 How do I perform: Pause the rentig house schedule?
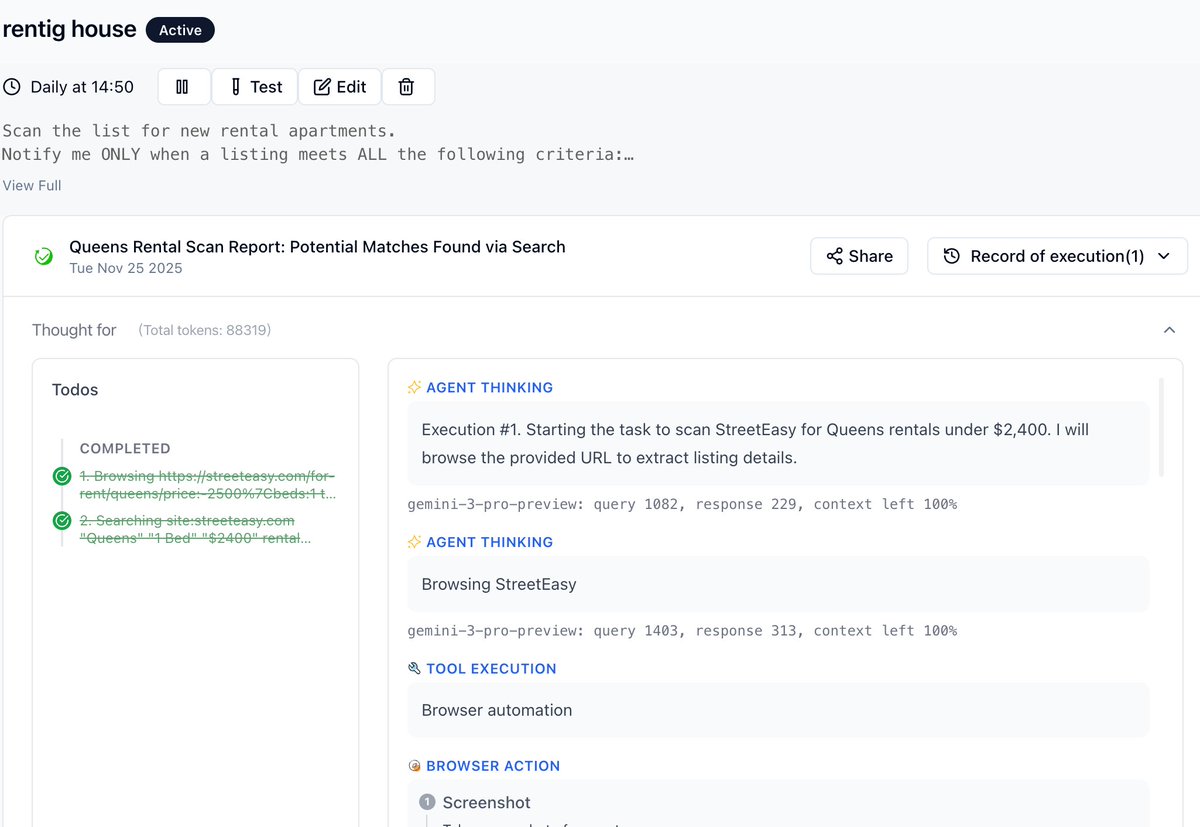[183, 87]
